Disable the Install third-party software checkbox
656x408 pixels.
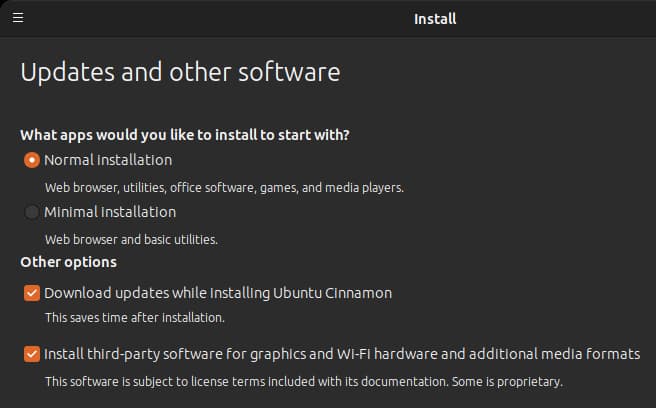click(32, 354)
